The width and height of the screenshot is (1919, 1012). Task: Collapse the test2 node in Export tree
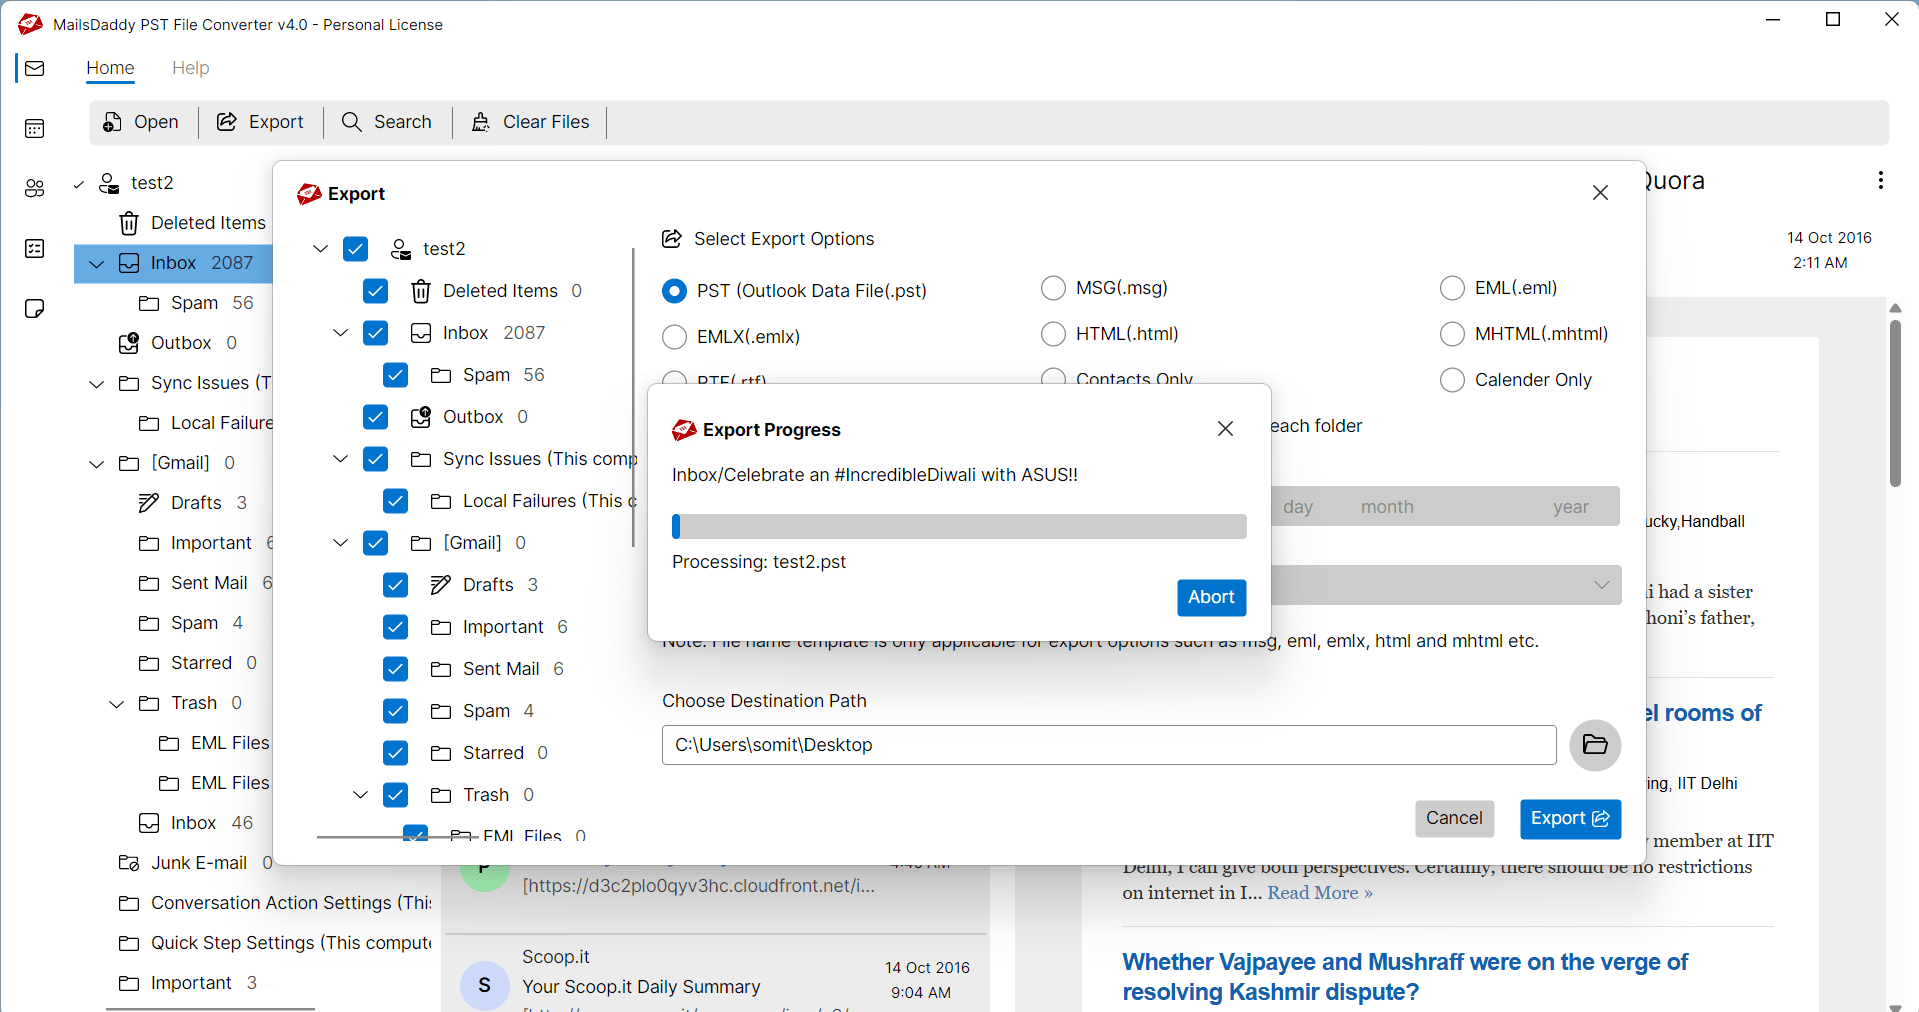click(x=320, y=249)
